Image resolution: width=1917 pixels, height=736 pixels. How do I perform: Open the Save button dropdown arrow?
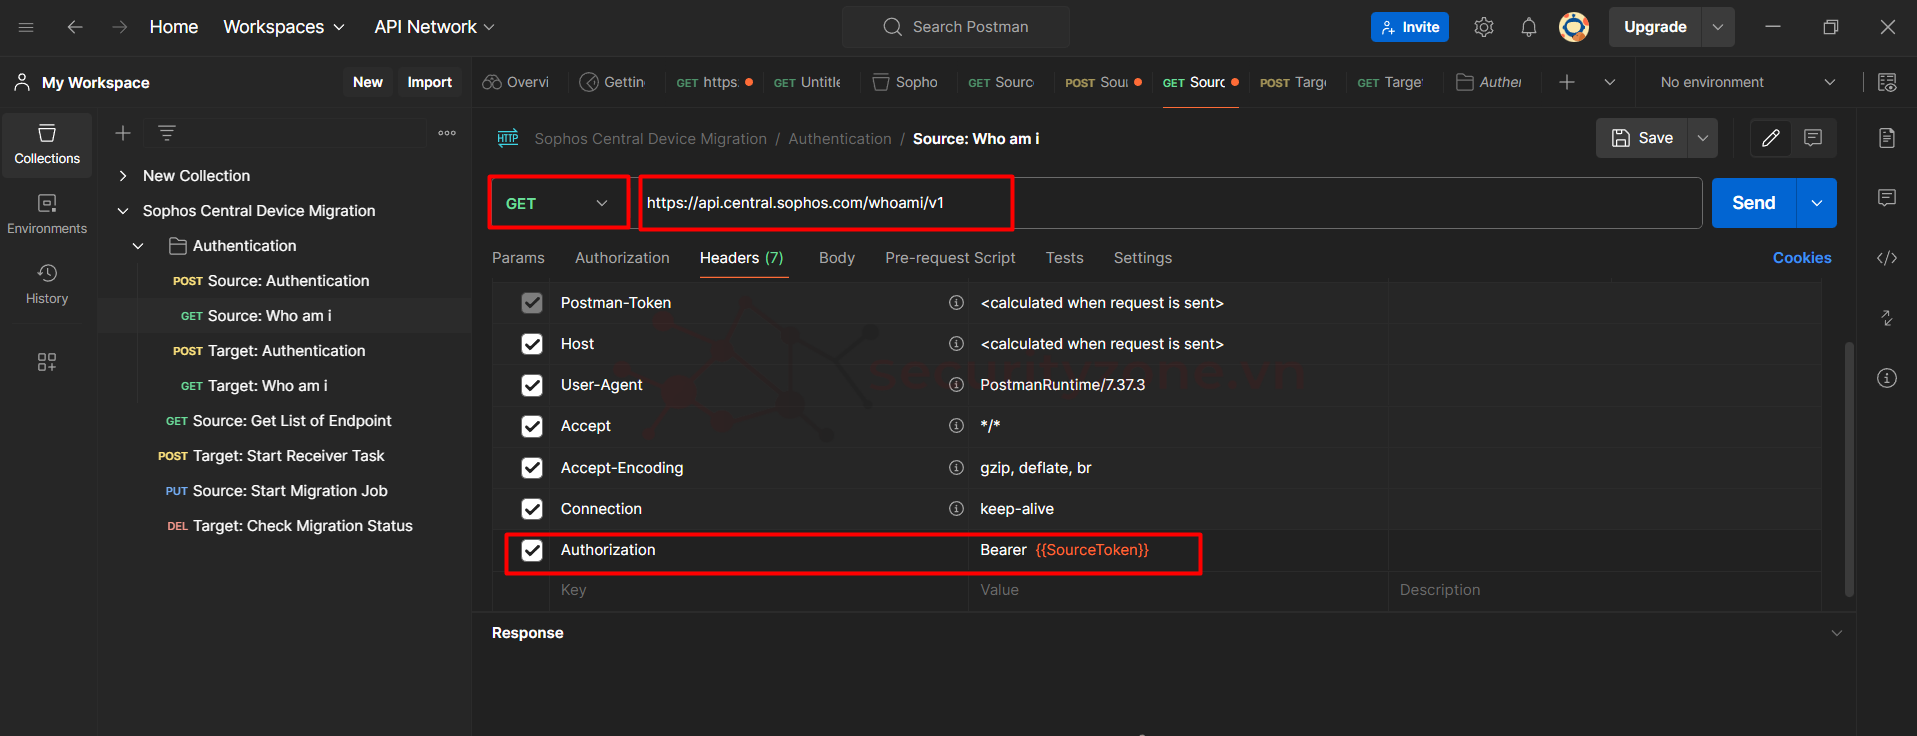[x=1703, y=138]
